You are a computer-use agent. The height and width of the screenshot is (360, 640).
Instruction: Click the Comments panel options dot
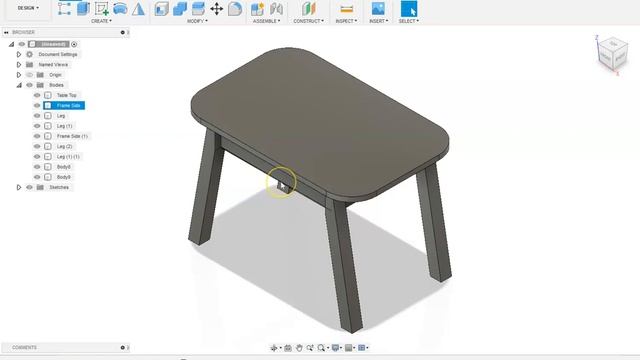[x=122, y=348]
